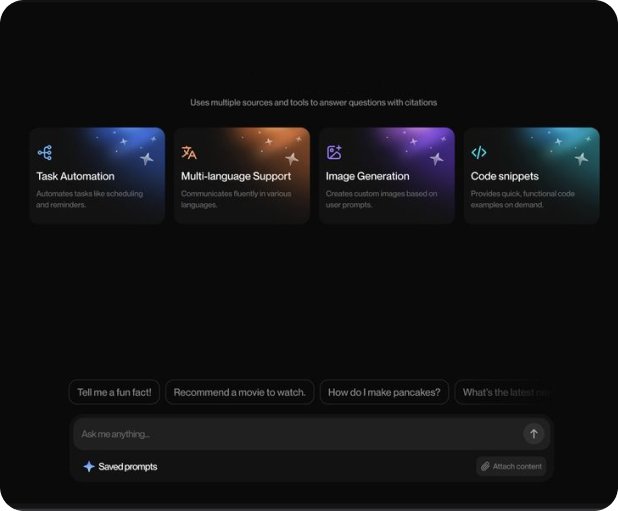
Task: Pick the "What's the latest" suggestion chip
Action: pos(504,392)
